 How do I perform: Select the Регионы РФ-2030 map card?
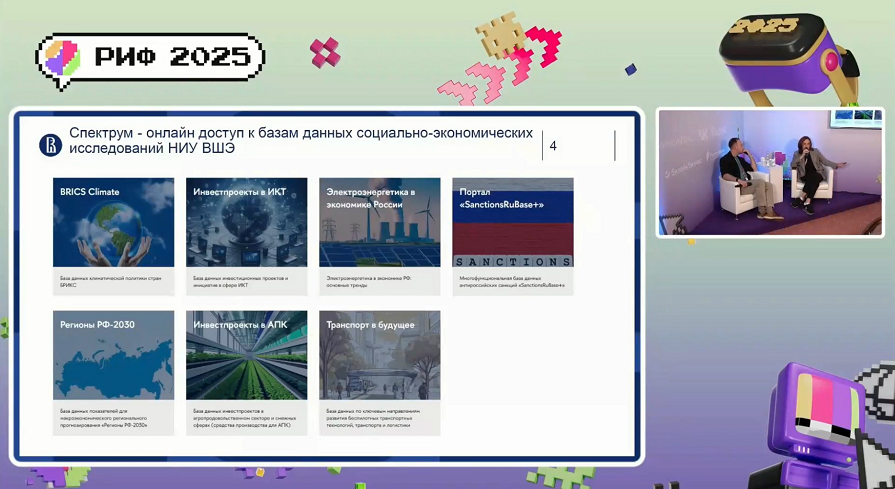point(113,355)
